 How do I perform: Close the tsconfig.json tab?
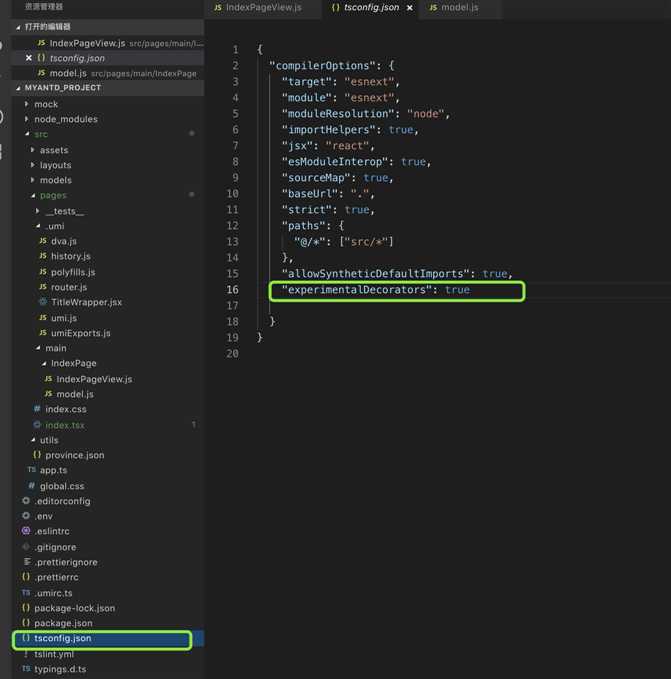point(410,8)
